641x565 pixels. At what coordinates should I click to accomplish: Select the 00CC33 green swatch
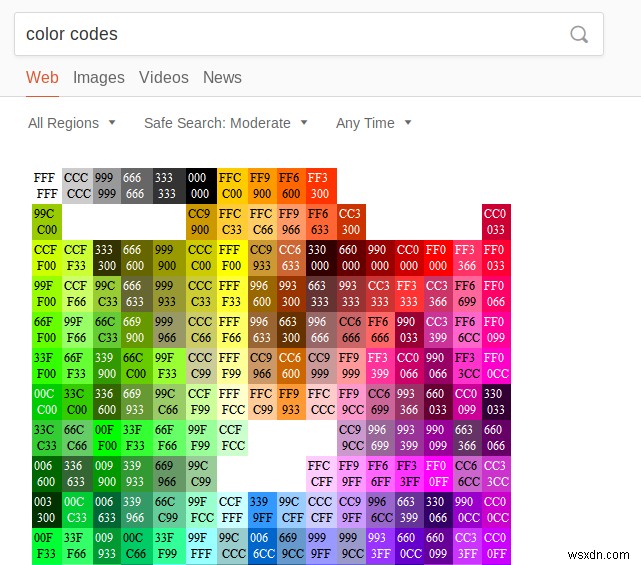coord(77,509)
